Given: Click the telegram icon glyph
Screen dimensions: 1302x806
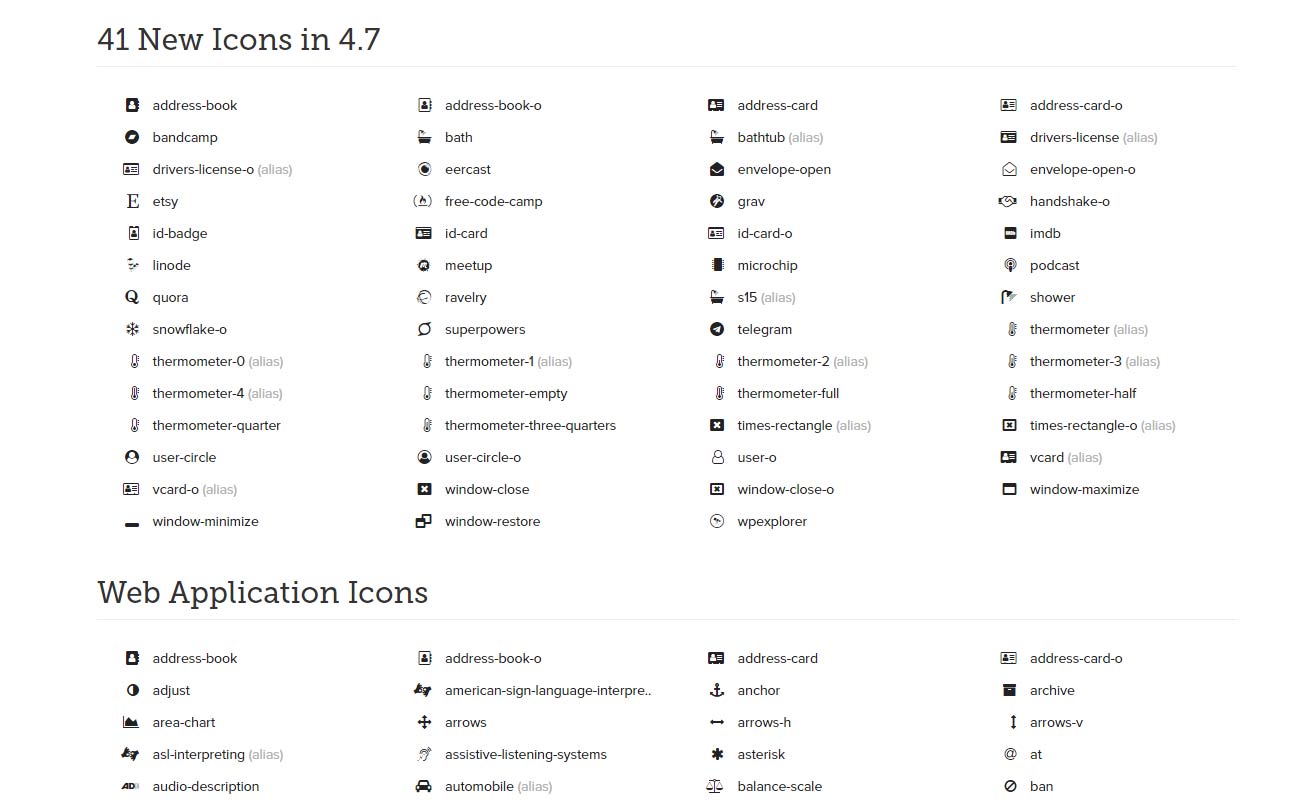Looking at the screenshot, I should click(716, 329).
